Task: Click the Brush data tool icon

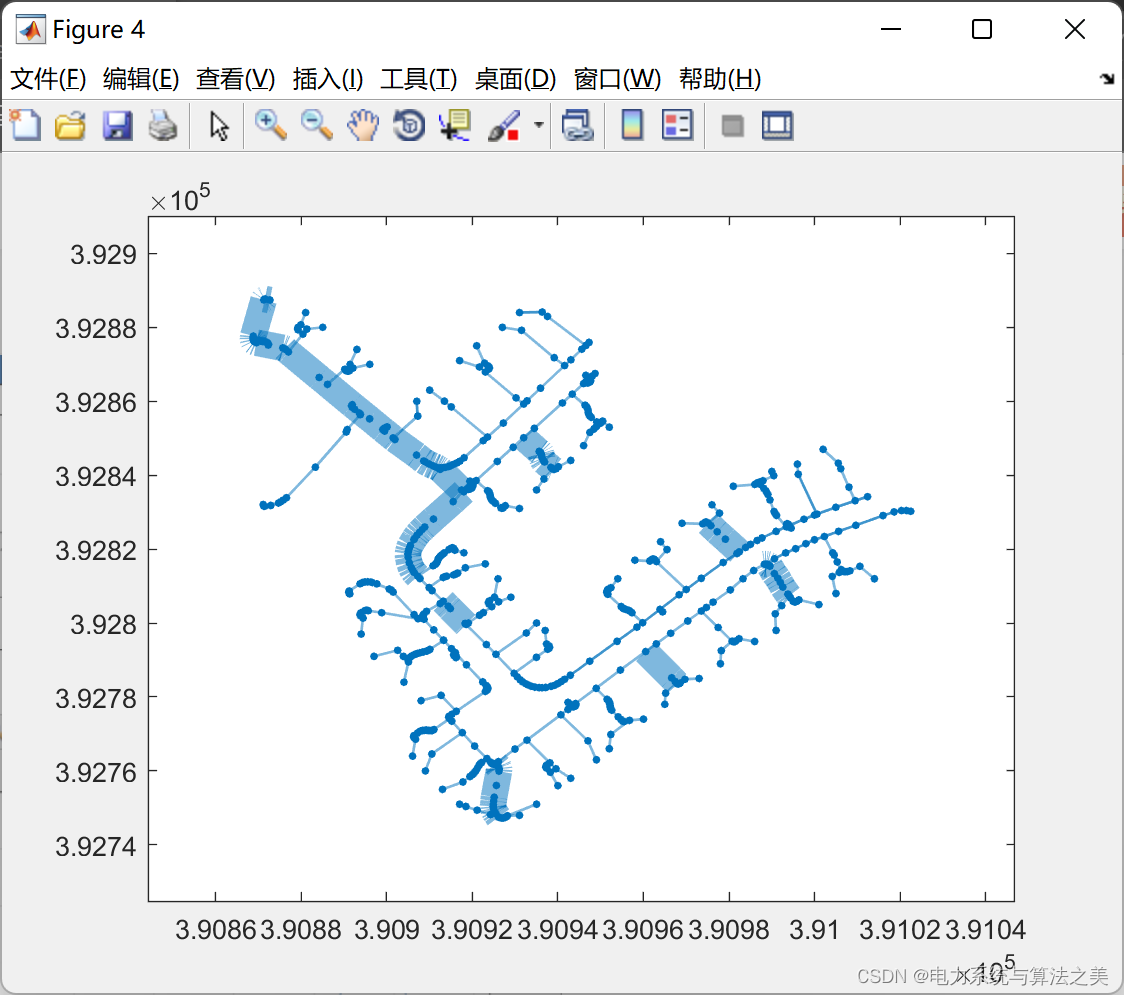Action: coord(503,126)
